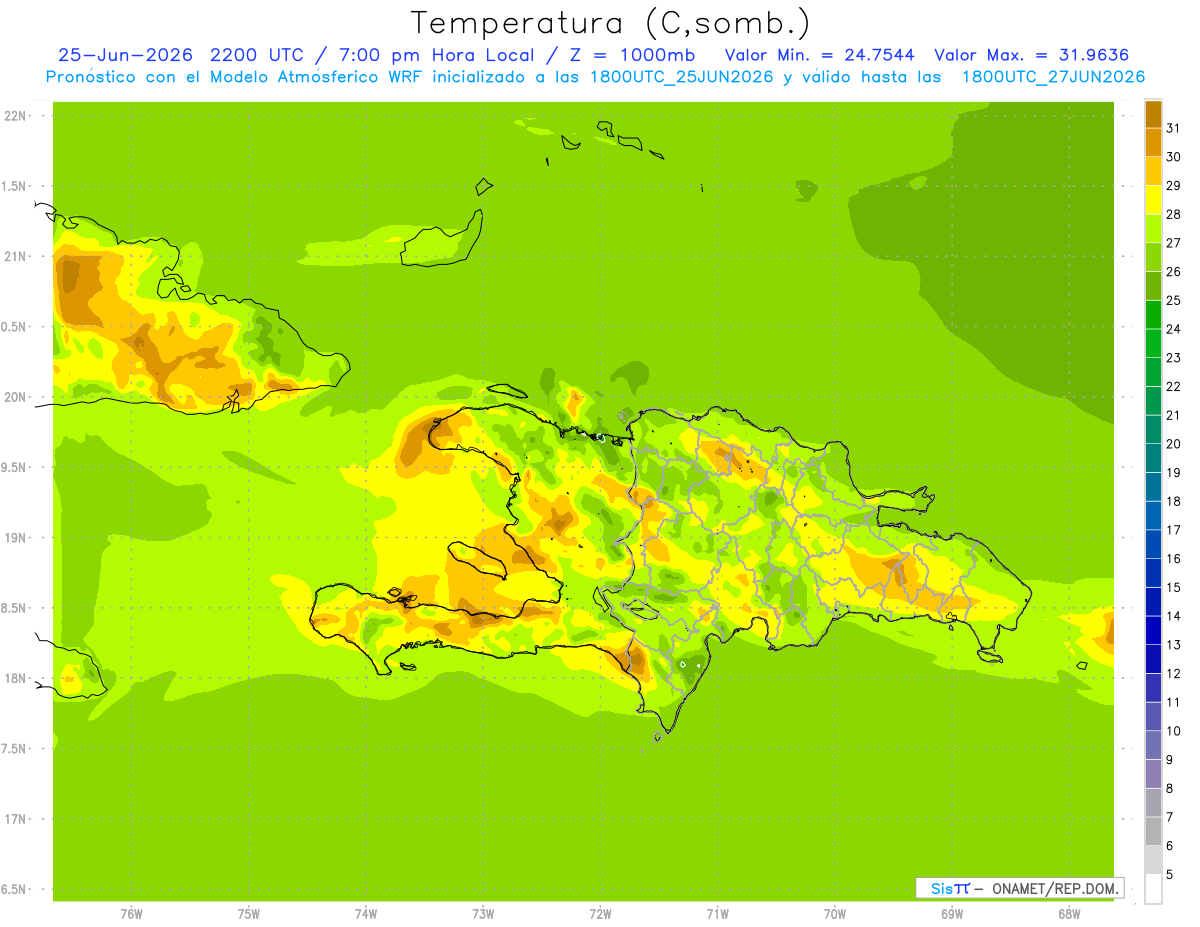Click the '68W' longitude axis label
The height and width of the screenshot is (927, 1200).
tap(1069, 914)
